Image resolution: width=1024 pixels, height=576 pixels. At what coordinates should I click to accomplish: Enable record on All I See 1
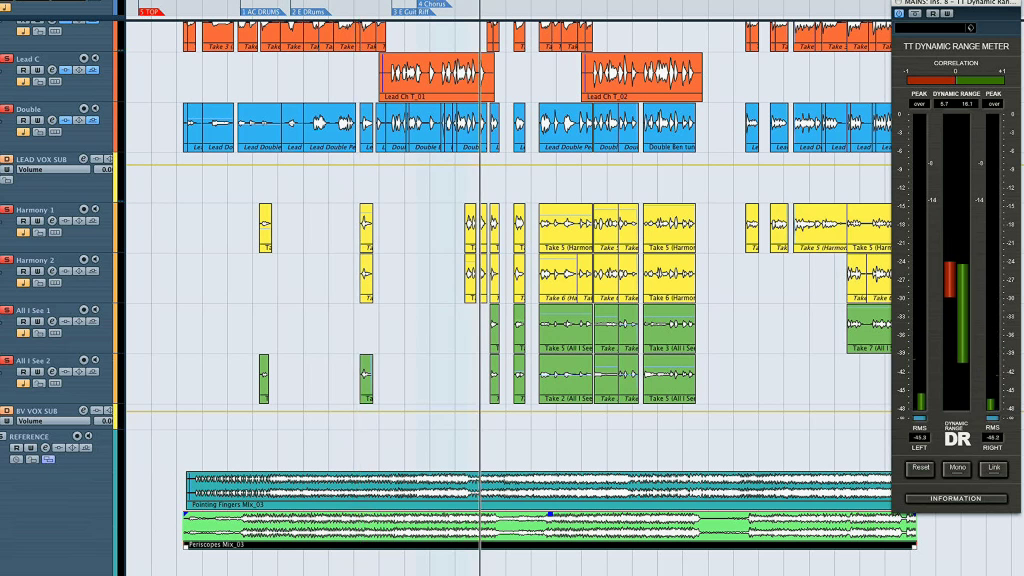[x=84, y=310]
